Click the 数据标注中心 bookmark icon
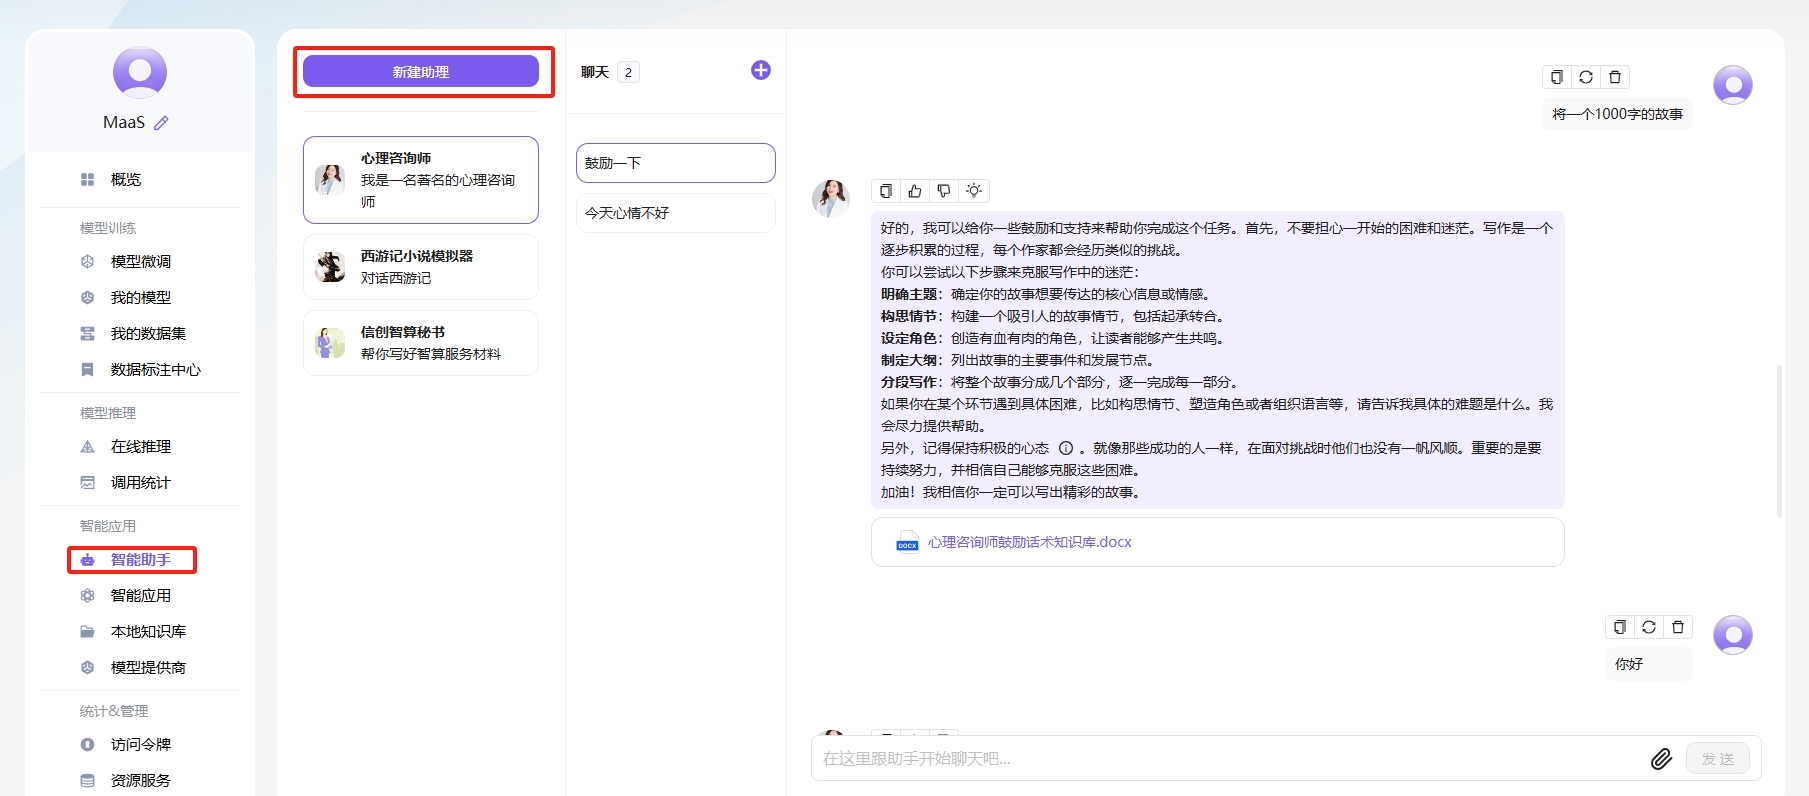 pos(87,369)
